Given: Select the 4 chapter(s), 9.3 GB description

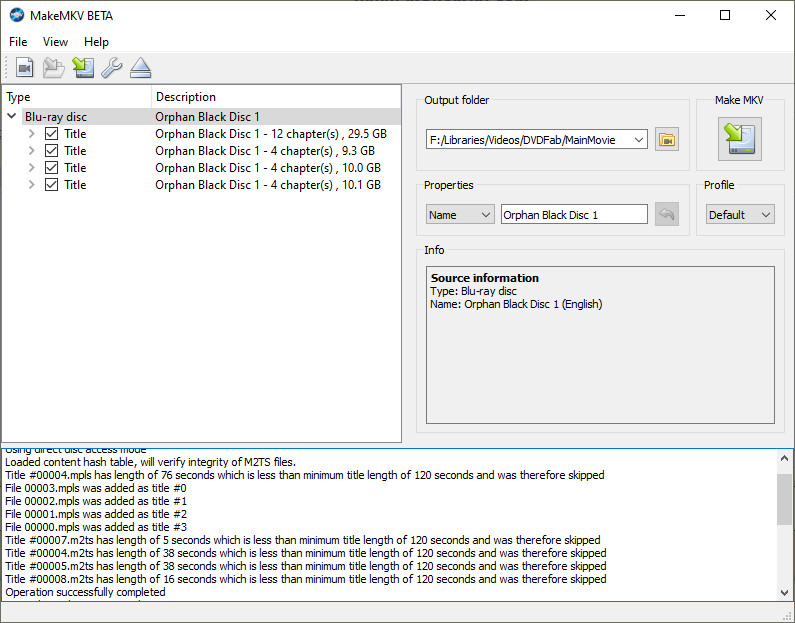Looking at the screenshot, I should pyautogui.click(x=265, y=151).
